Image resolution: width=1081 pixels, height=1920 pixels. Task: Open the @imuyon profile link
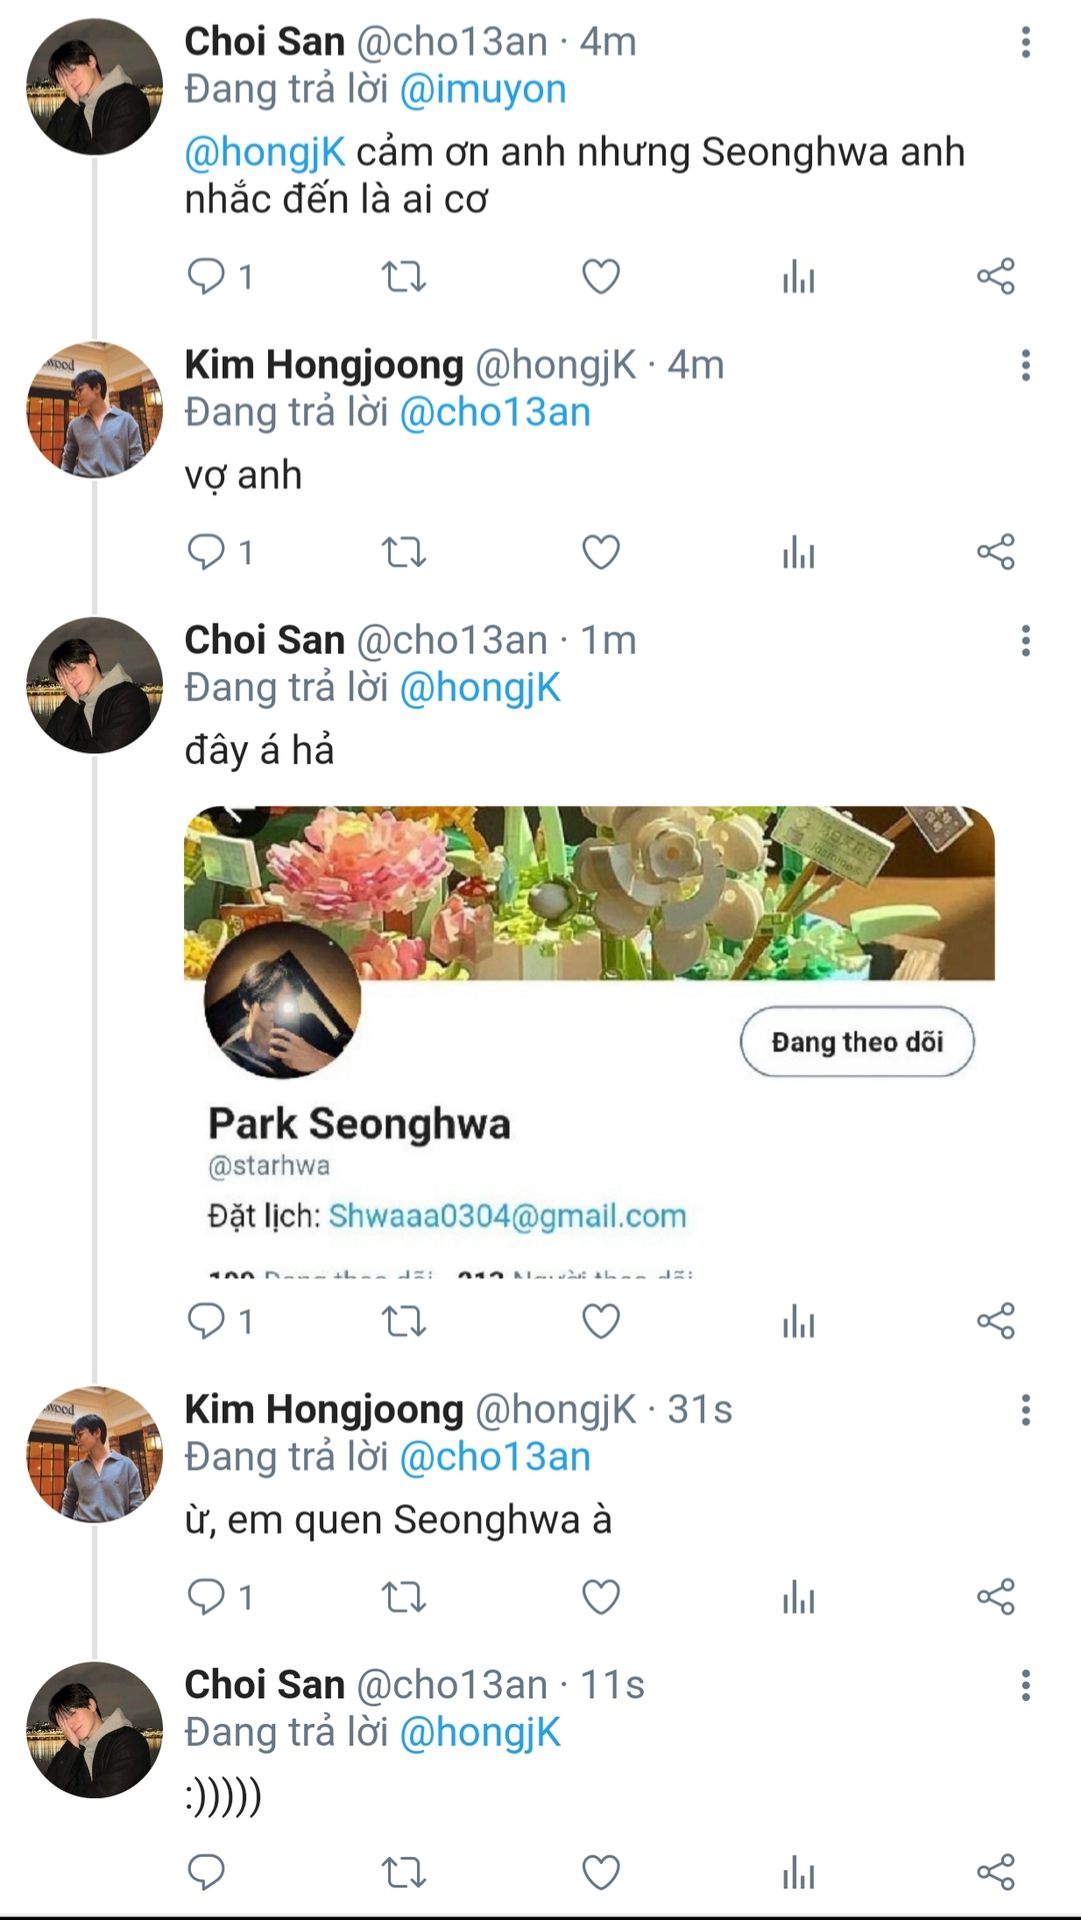[483, 90]
